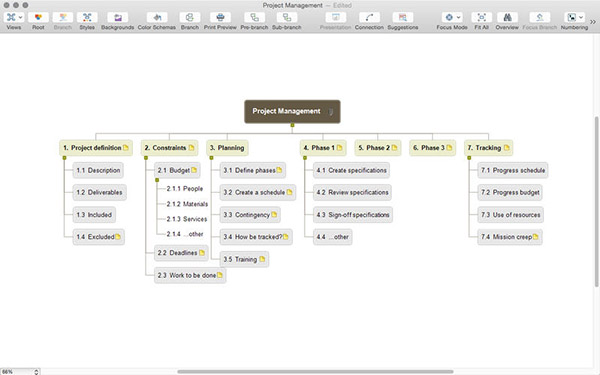Open the Suggestions toolbar icon
The height and width of the screenshot is (375, 600).
tap(403, 18)
